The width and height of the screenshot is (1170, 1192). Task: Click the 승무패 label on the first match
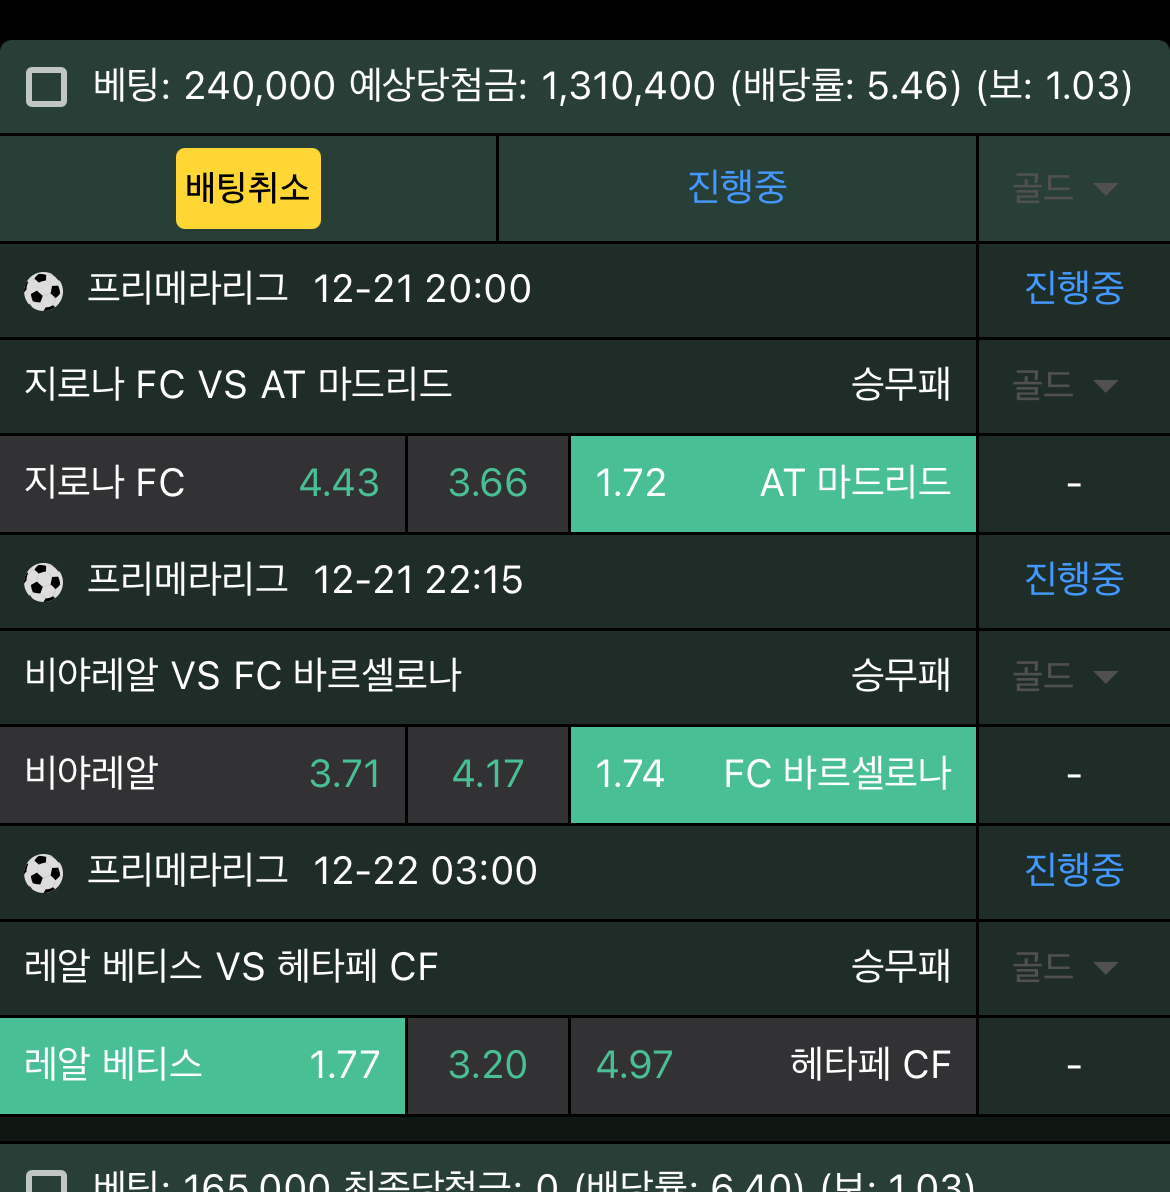click(901, 386)
